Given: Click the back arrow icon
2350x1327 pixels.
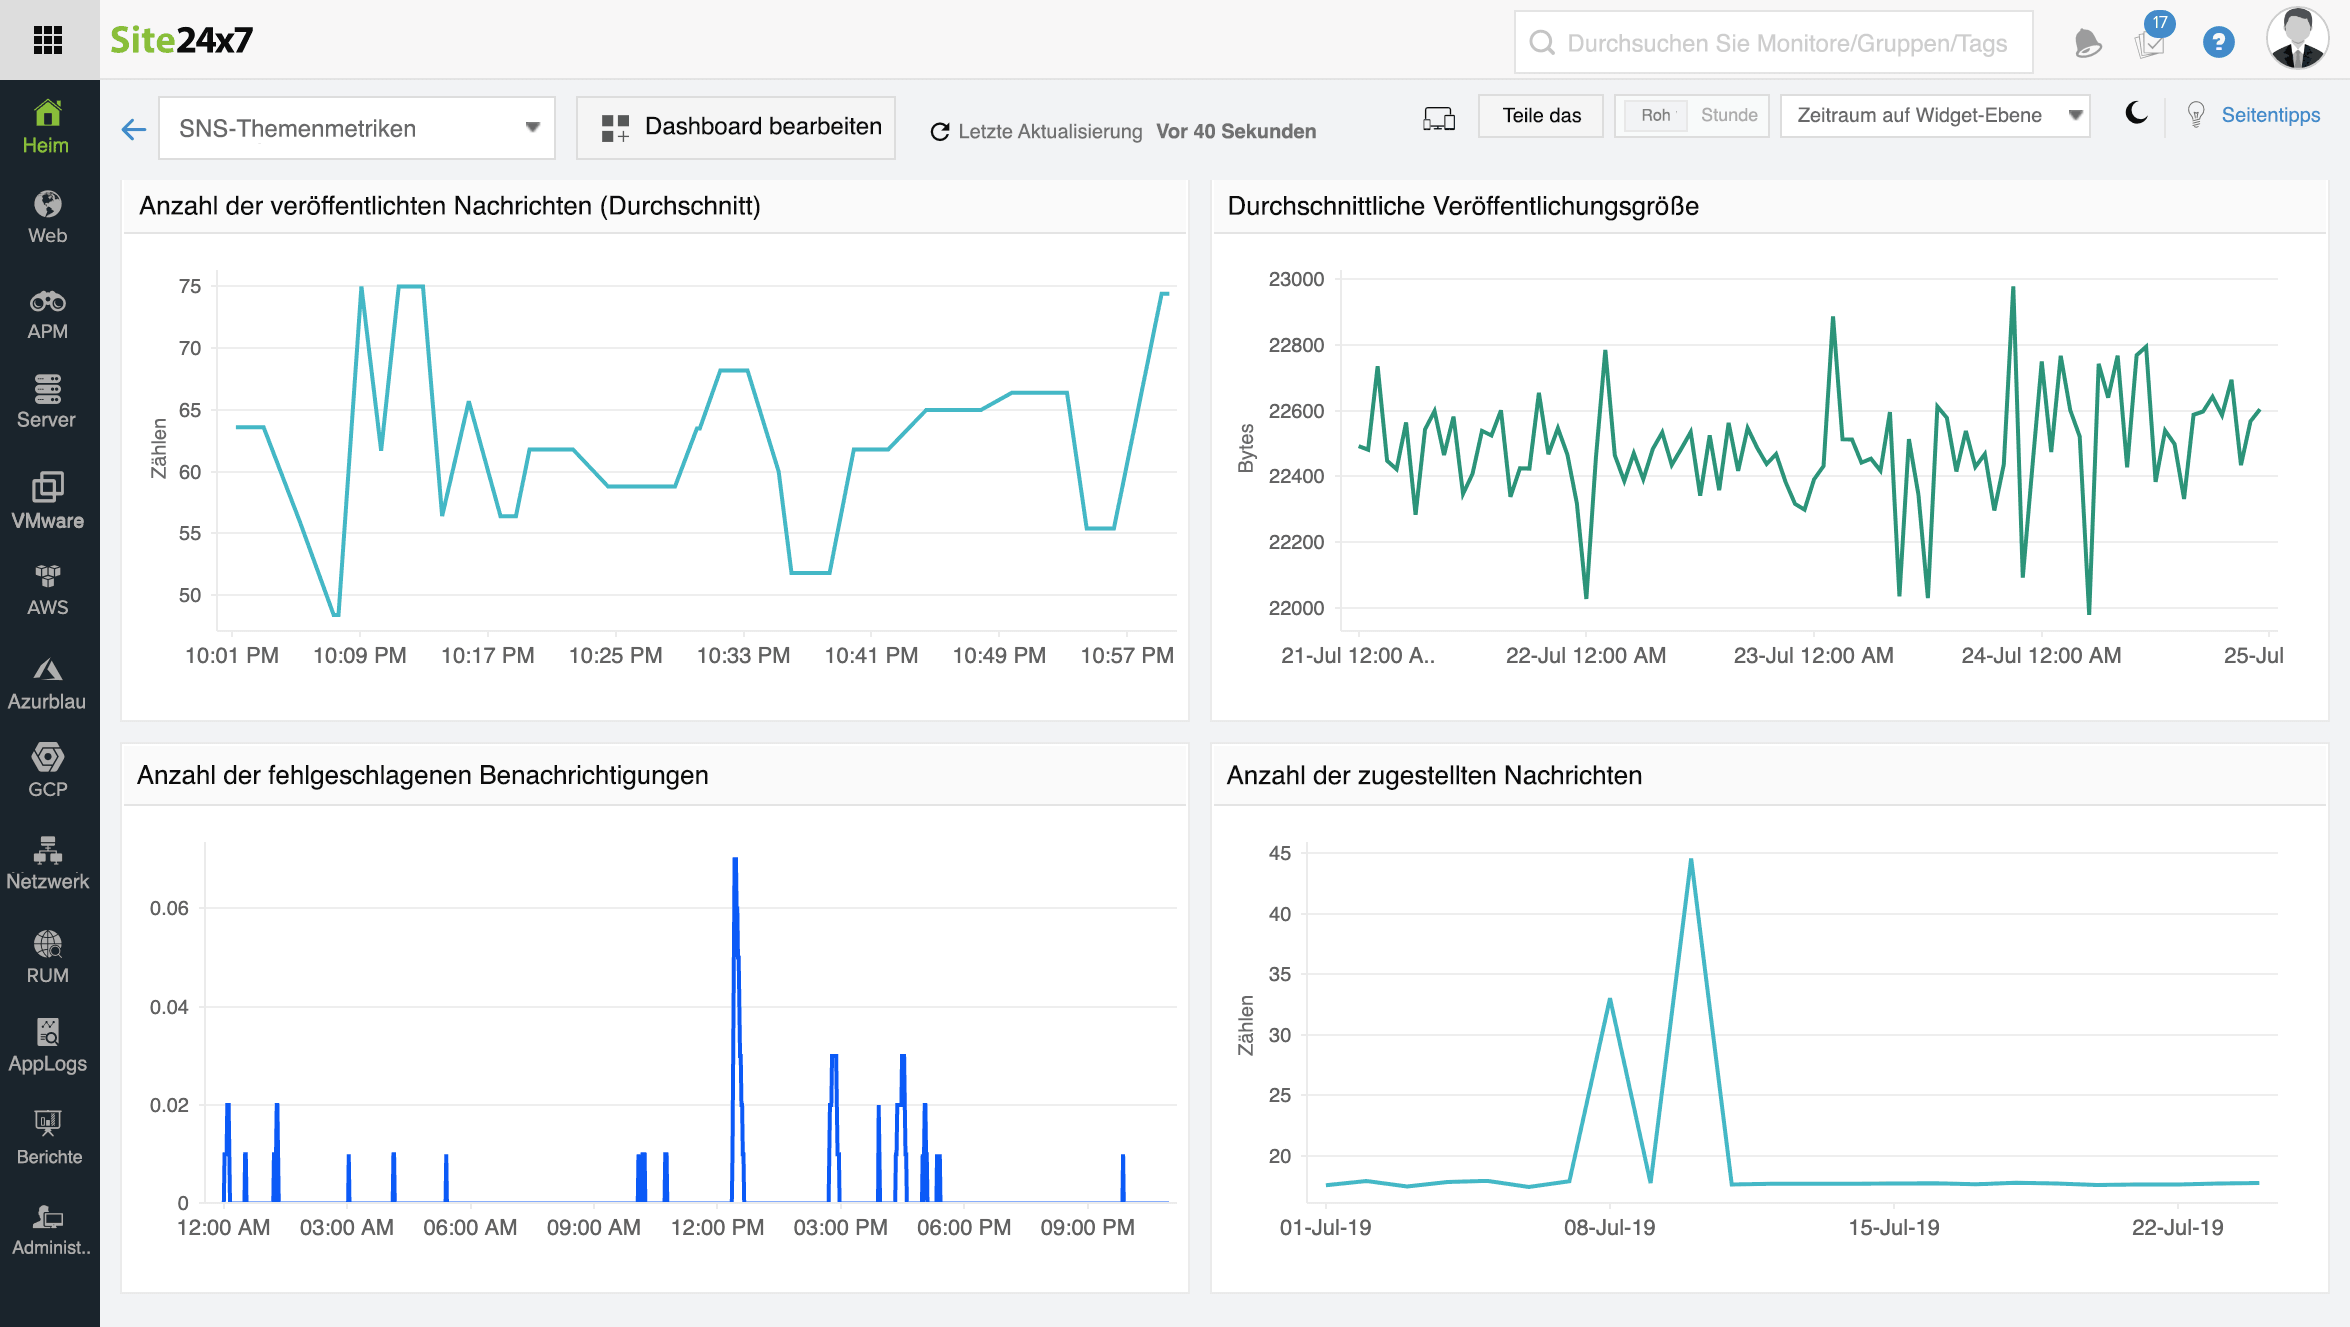Looking at the screenshot, I should 134,129.
